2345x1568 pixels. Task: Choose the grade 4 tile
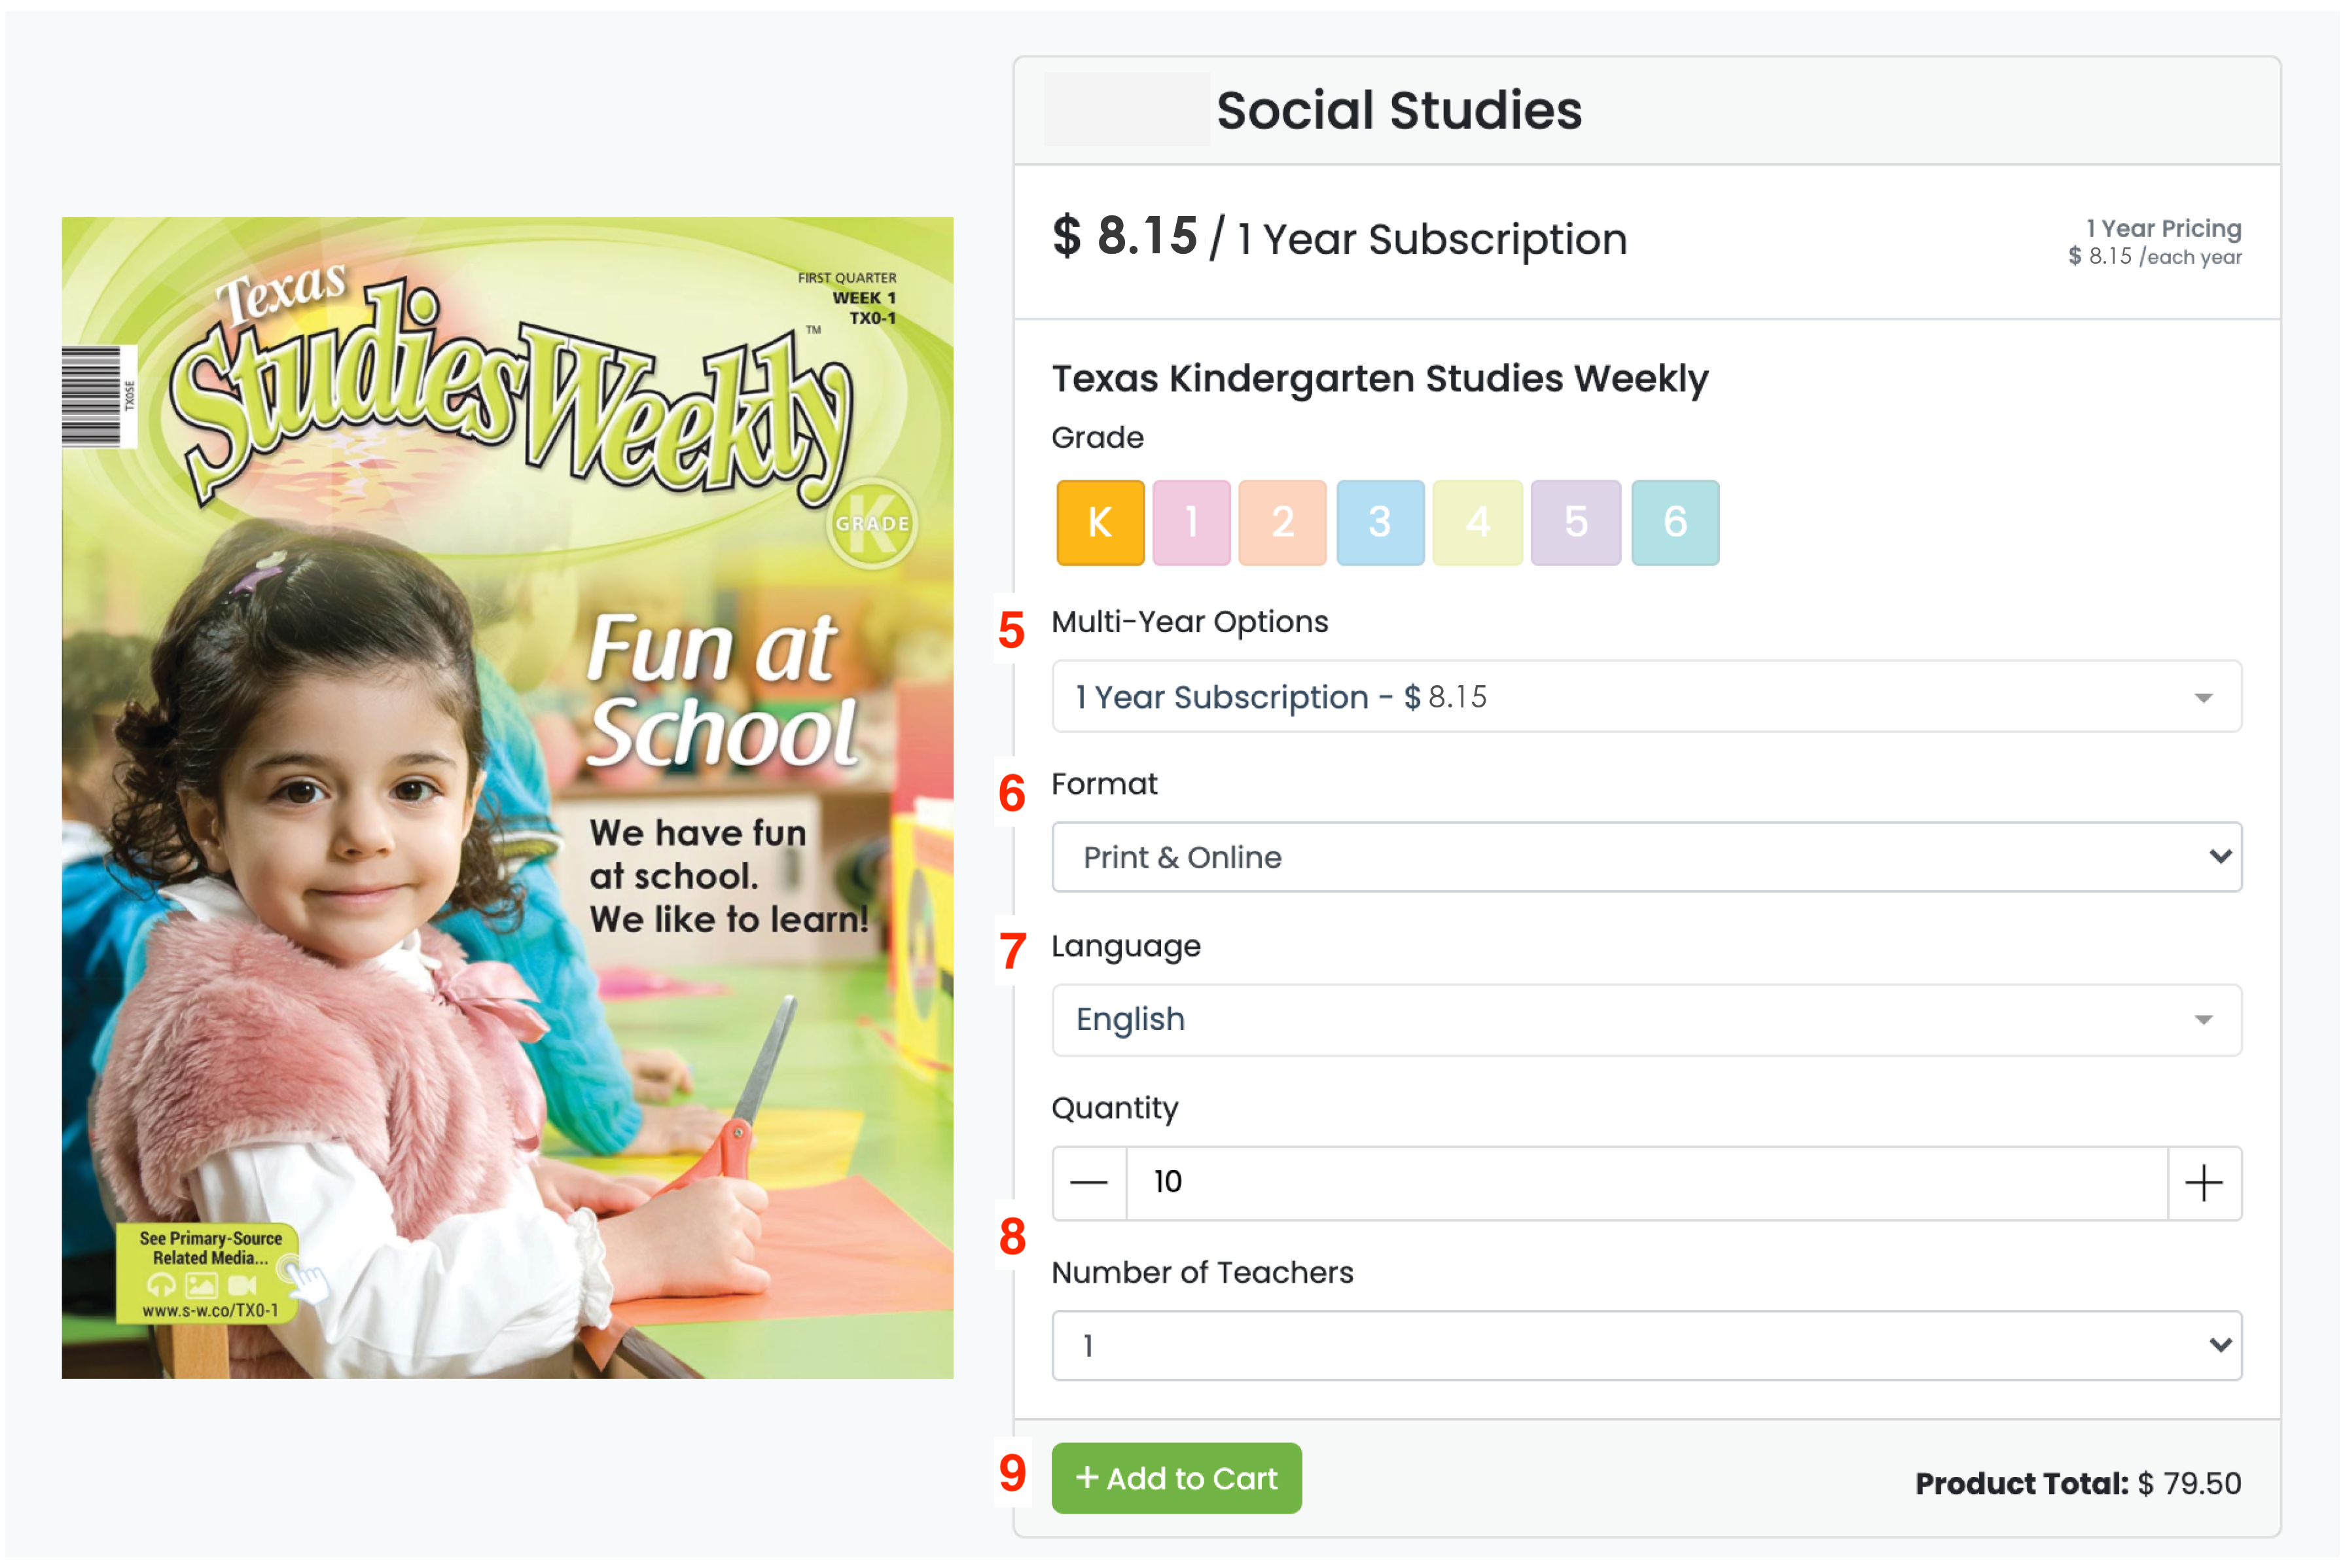tap(1477, 522)
